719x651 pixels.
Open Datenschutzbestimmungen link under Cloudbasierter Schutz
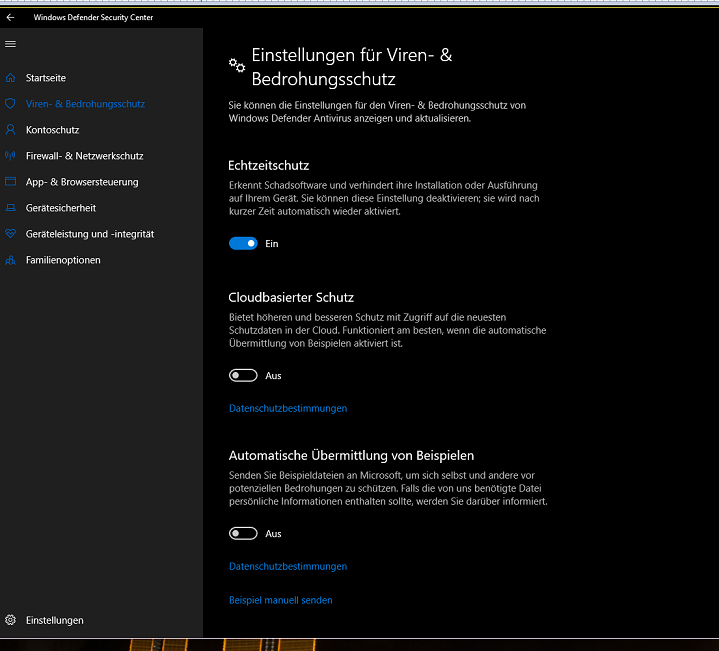point(288,408)
